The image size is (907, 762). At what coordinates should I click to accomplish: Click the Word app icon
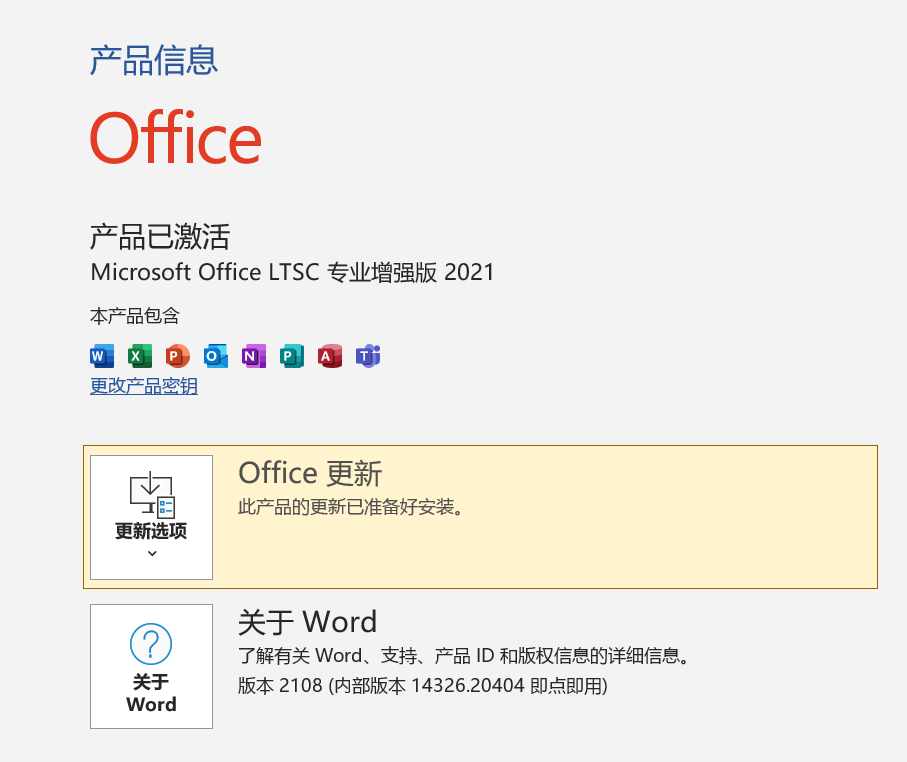pos(102,356)
